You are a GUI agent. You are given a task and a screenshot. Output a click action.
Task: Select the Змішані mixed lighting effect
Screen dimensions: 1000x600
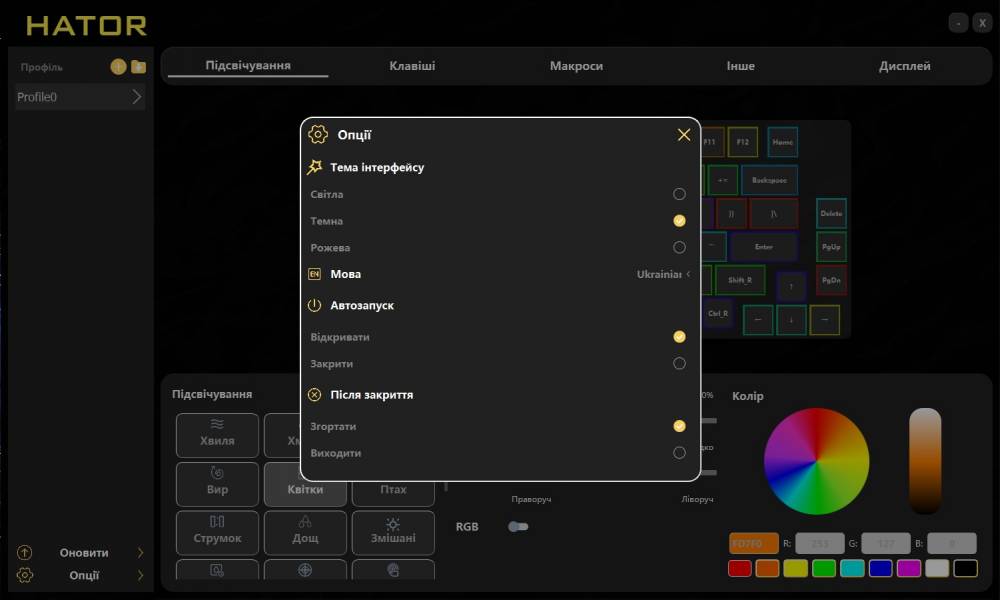(x=393, y=532)
